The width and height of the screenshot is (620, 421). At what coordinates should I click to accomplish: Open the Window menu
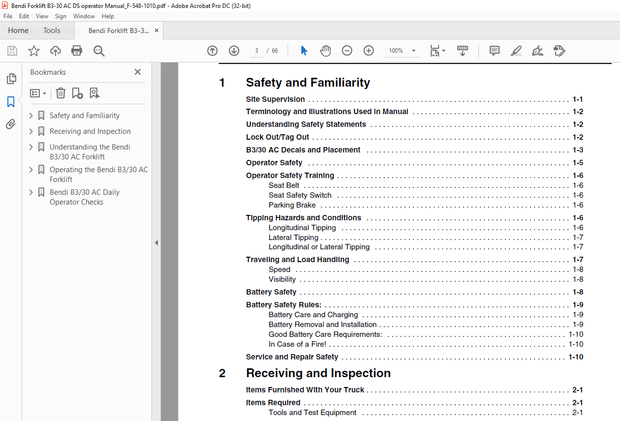click(x=84, y=16)
